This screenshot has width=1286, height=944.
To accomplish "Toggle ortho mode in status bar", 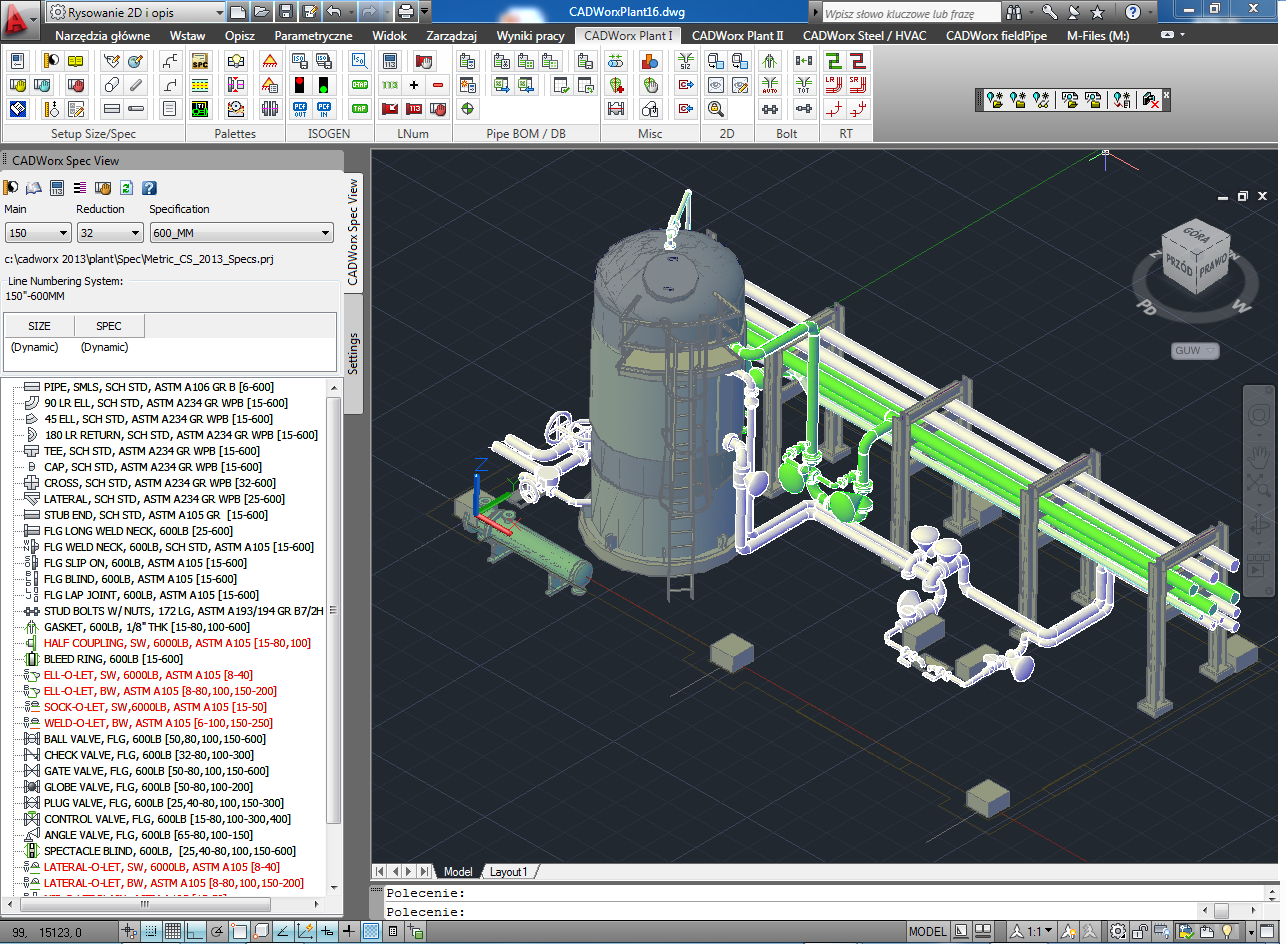I will click(x=196, y=932).
